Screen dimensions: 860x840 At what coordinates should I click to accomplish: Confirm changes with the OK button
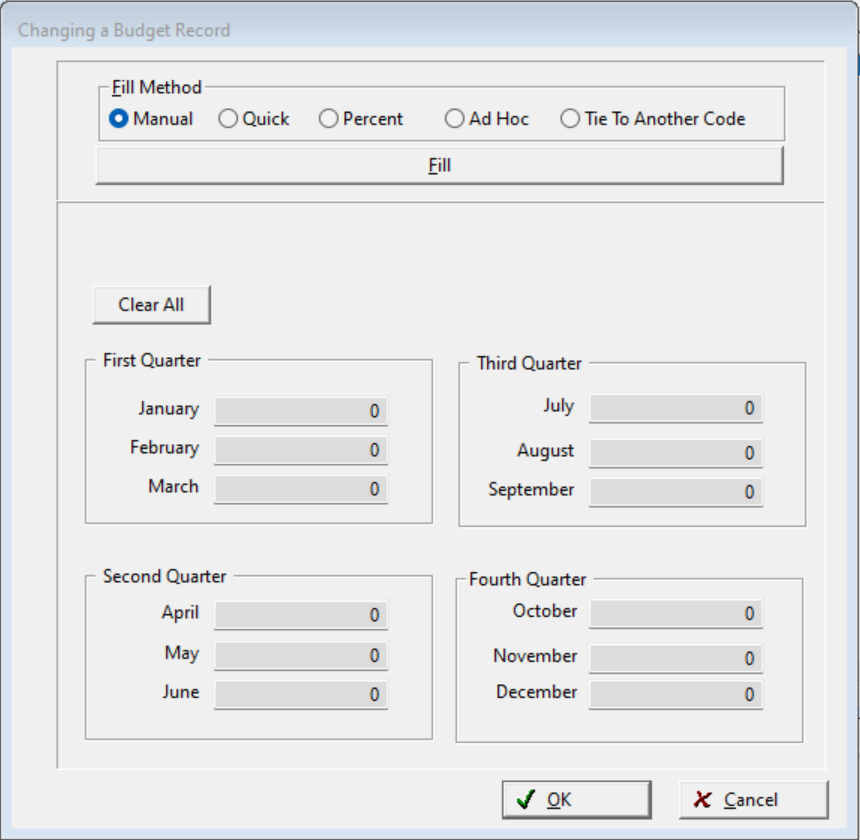tap(576, 799)
